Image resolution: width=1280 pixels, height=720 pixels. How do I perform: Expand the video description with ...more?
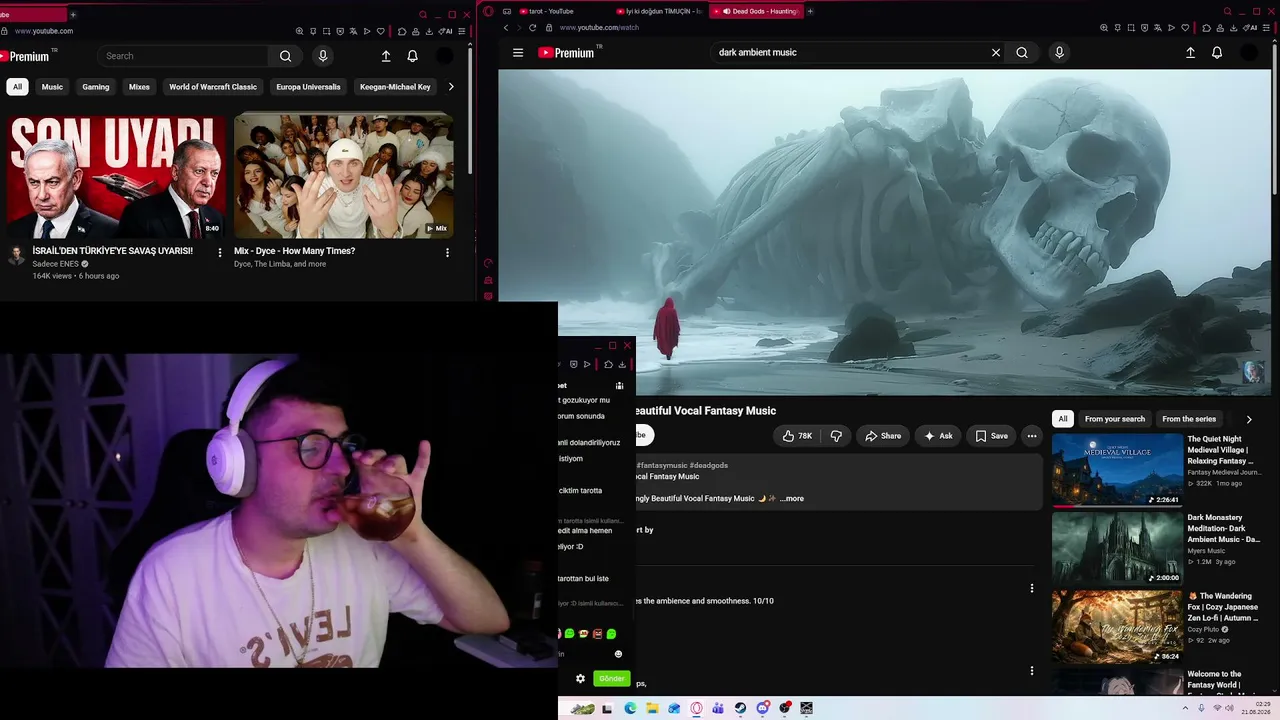(x=792, y=498)
